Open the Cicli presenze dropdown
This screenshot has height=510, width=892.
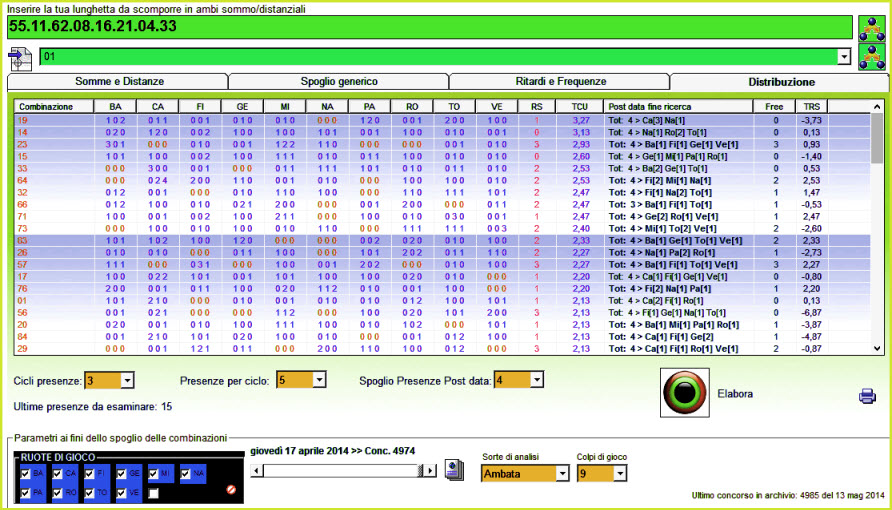pos(127,380)
